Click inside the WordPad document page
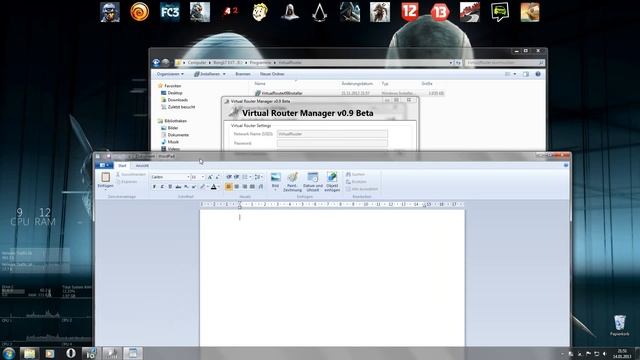The width and height of the screenshot is (640, 360). 332,278
